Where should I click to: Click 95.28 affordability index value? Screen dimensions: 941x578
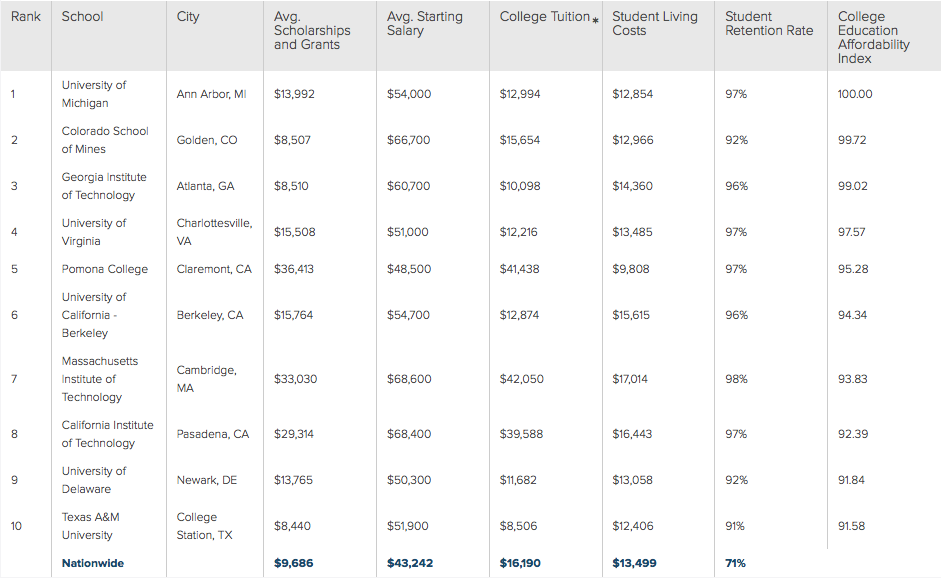[x=853, y=269]
